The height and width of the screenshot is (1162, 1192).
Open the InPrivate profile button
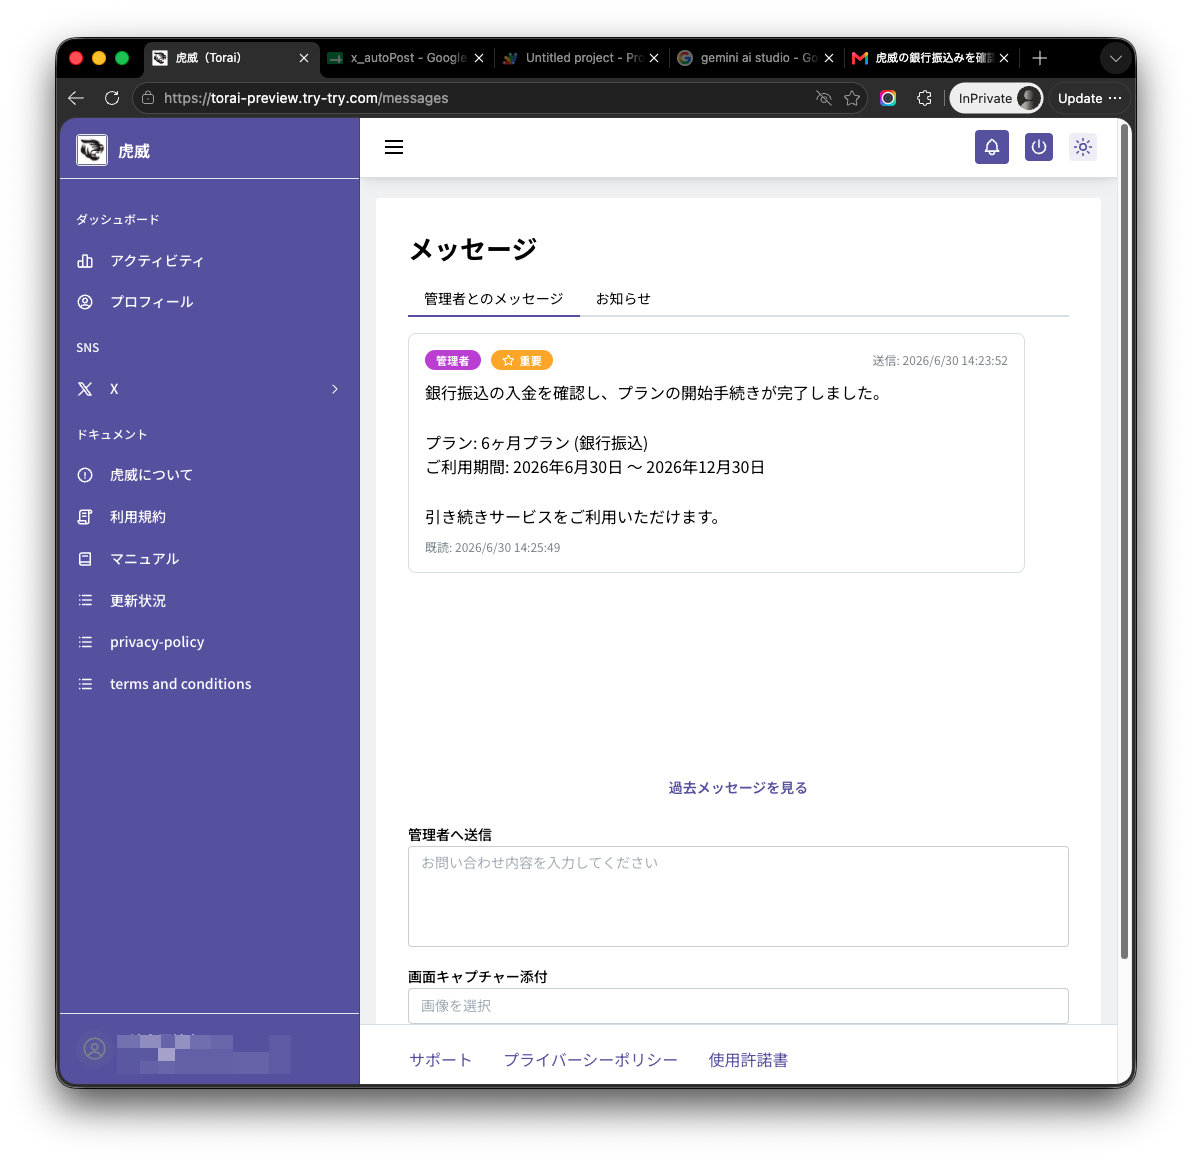click(996, 98)
